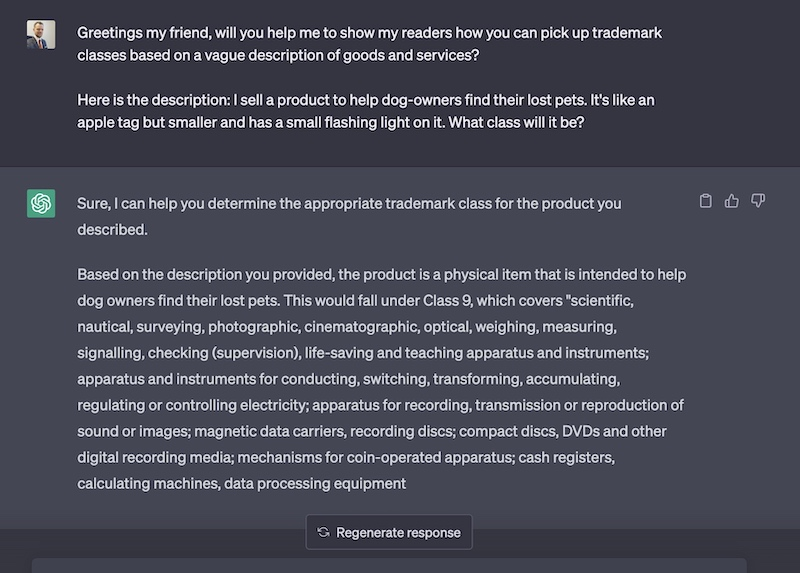800x573 pixels.
Task: Click the word 'DVDs' in the response
Action: (581, 431)
